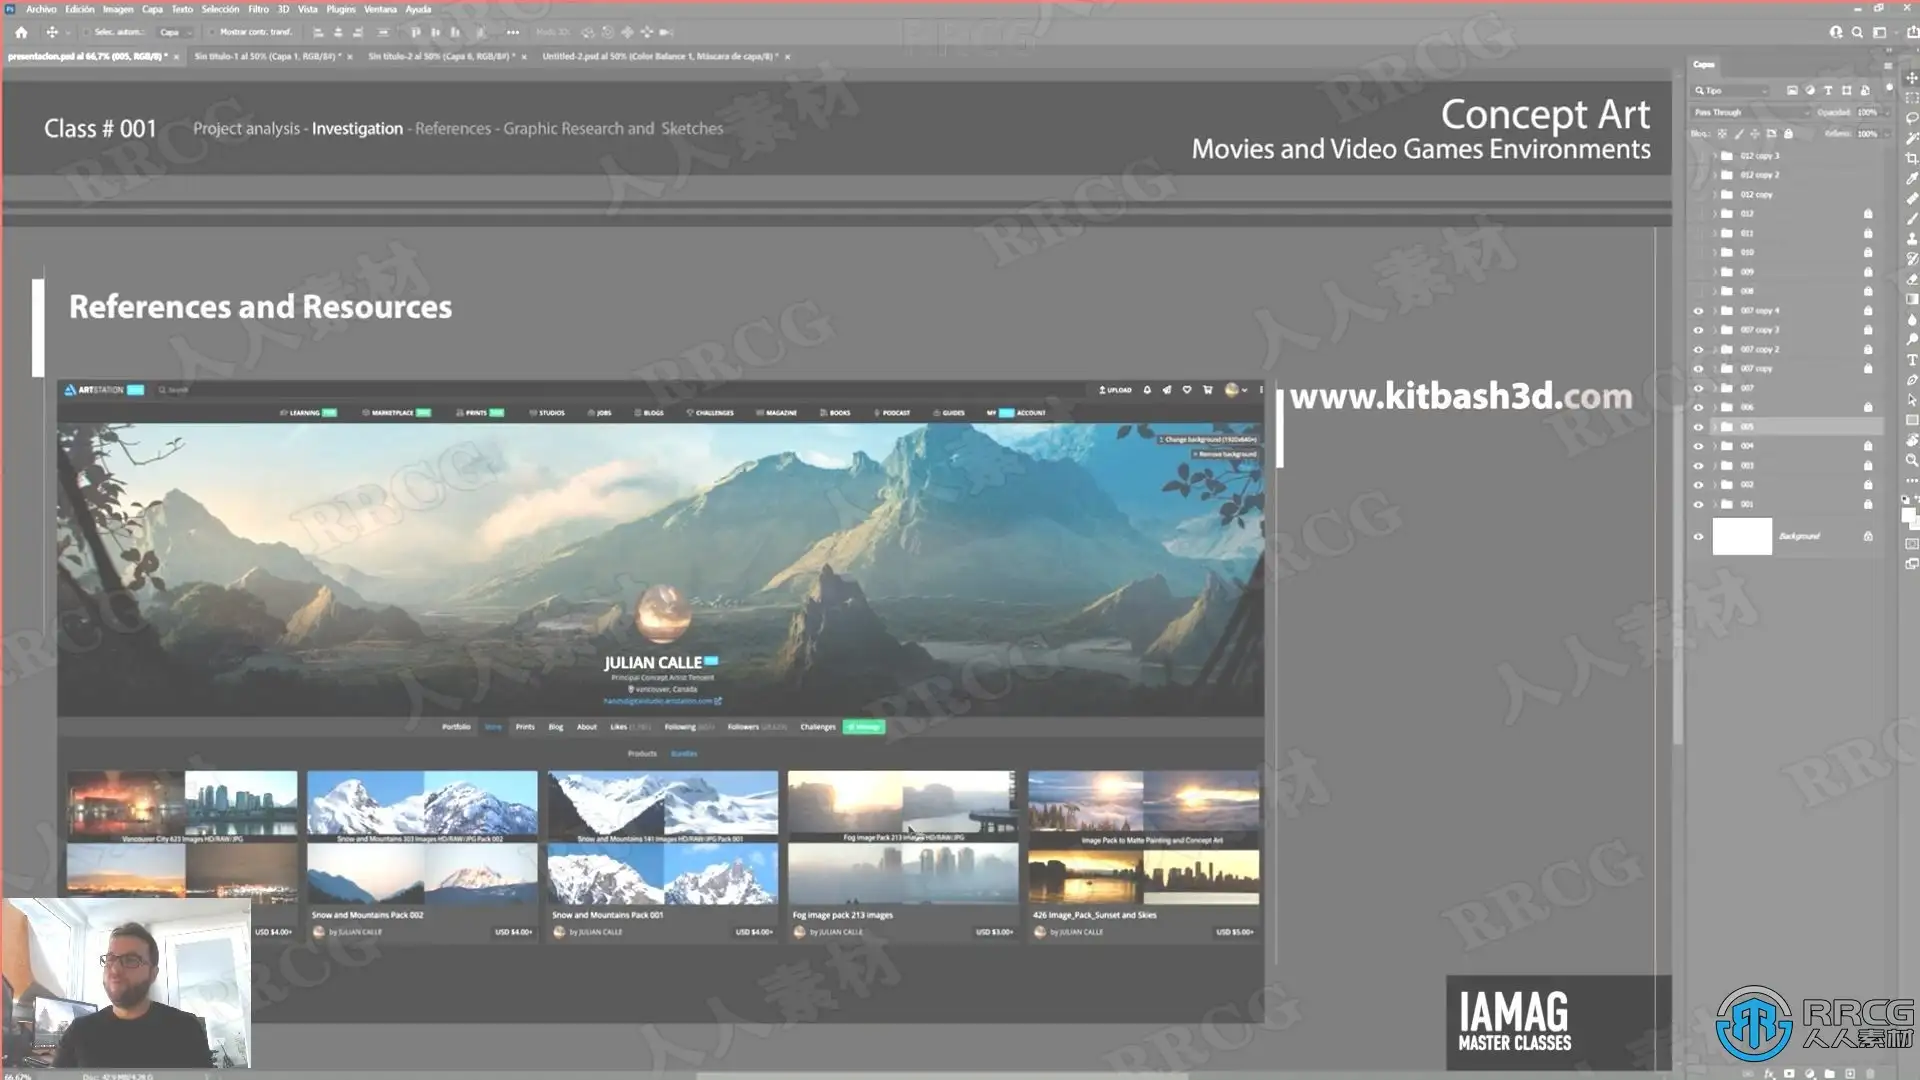Select the History Brush tool
The image size is (1920, 1080).
1912,259
